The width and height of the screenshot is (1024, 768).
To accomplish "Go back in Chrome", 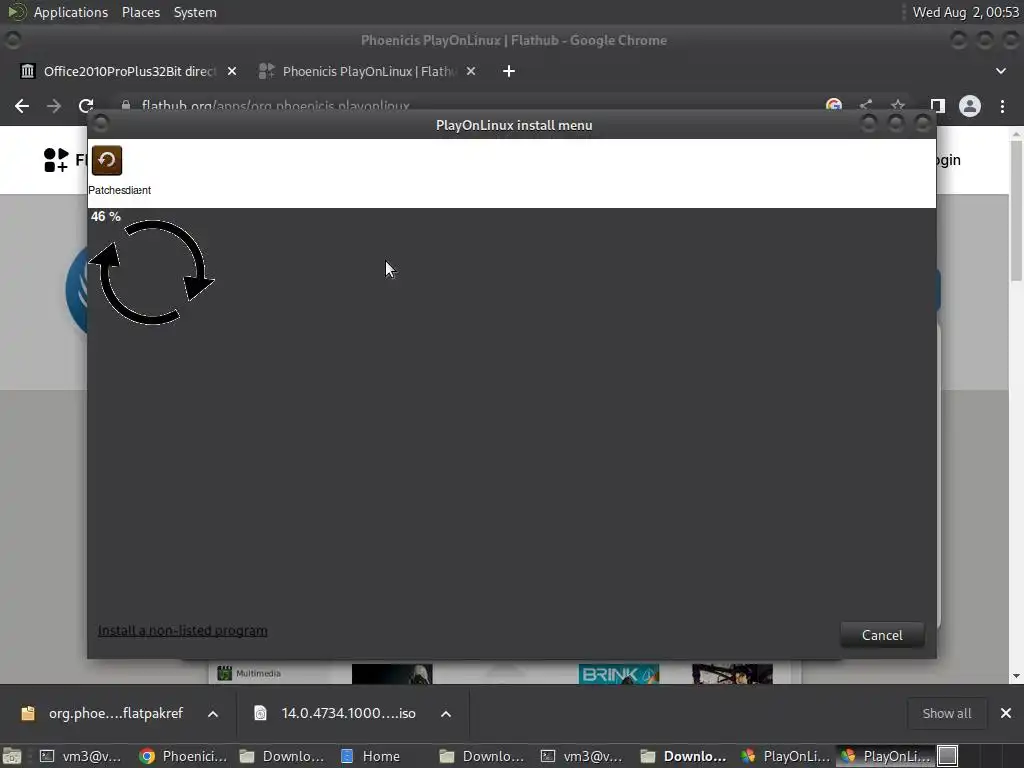I will pyautogui.click(x=22, y=106).
